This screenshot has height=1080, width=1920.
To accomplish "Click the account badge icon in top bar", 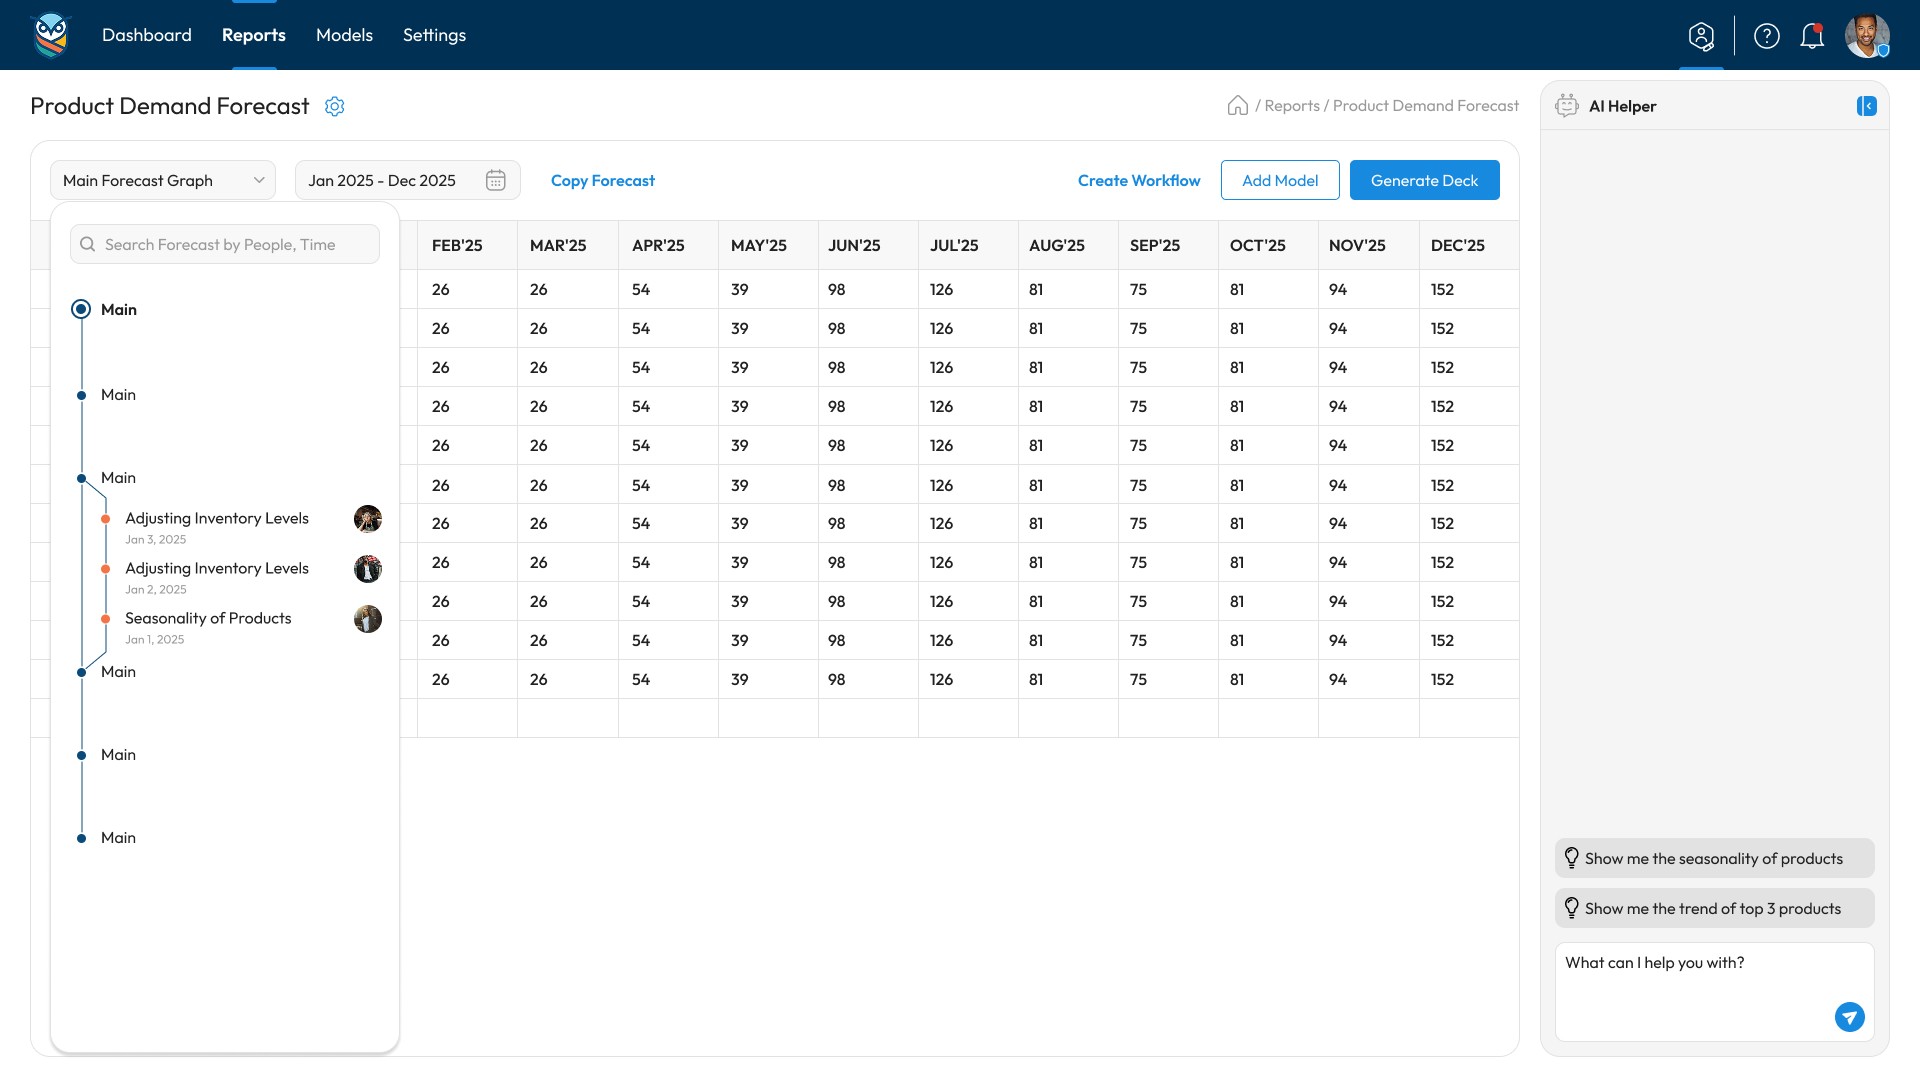I will [1701, 36].
